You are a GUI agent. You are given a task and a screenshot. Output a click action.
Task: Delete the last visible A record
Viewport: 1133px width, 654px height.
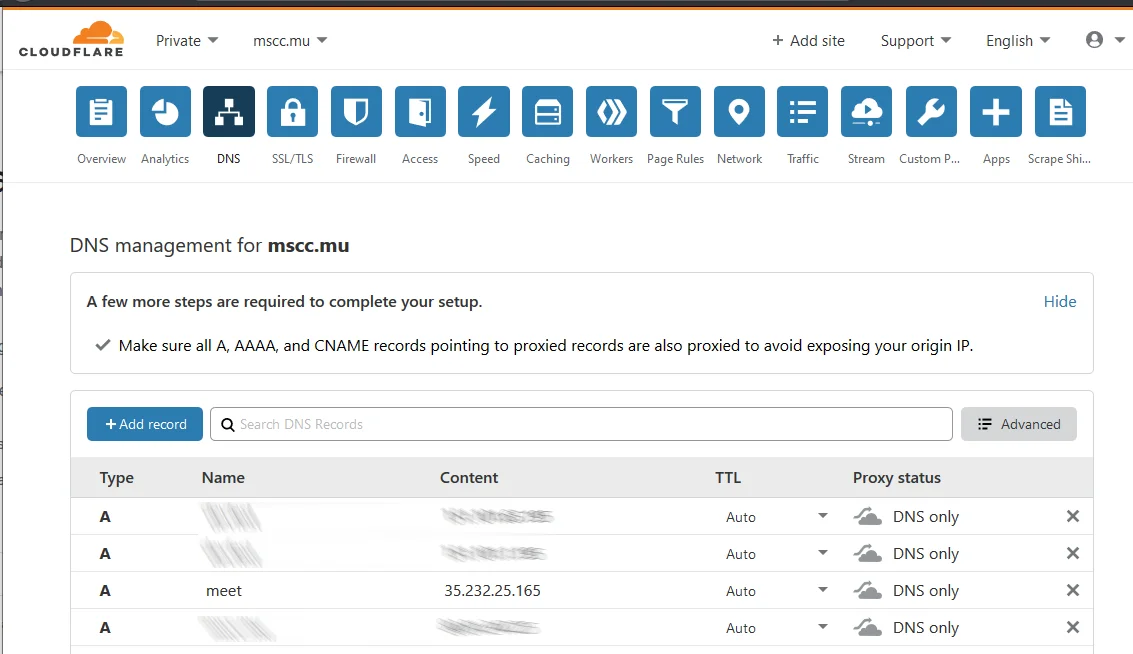tap(1073, 627)
